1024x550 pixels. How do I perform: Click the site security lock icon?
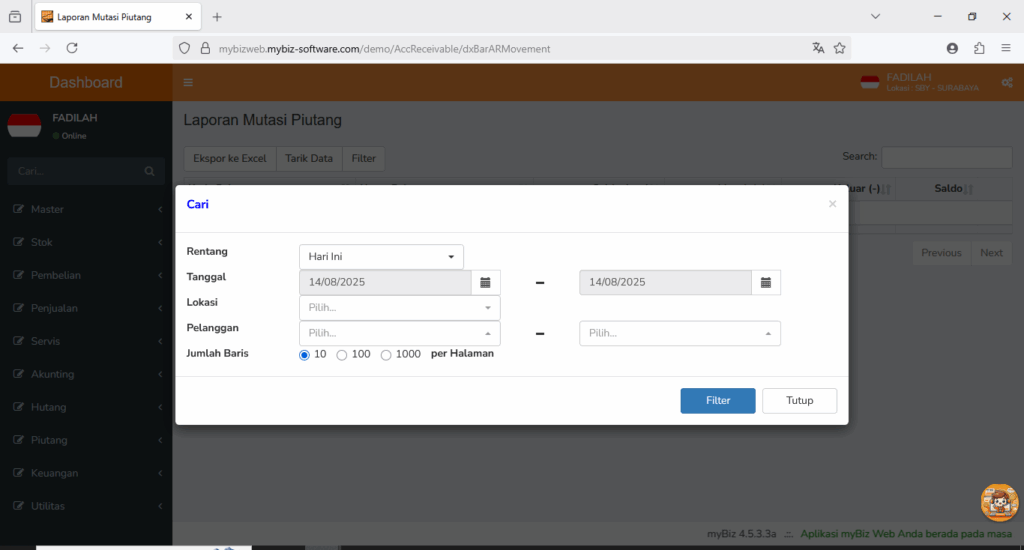coord(205,48)
